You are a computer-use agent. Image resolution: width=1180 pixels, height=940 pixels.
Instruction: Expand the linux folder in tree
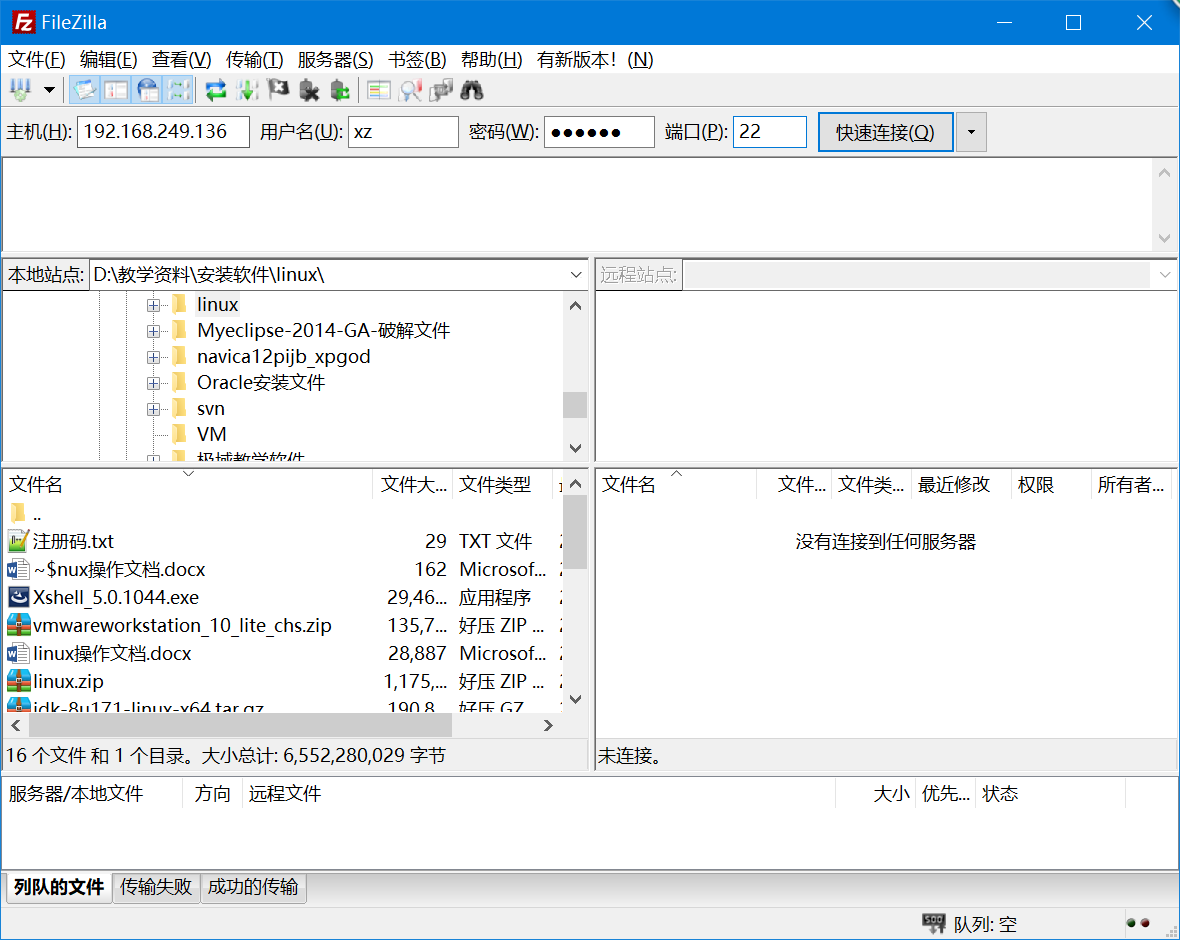[154, 305]
